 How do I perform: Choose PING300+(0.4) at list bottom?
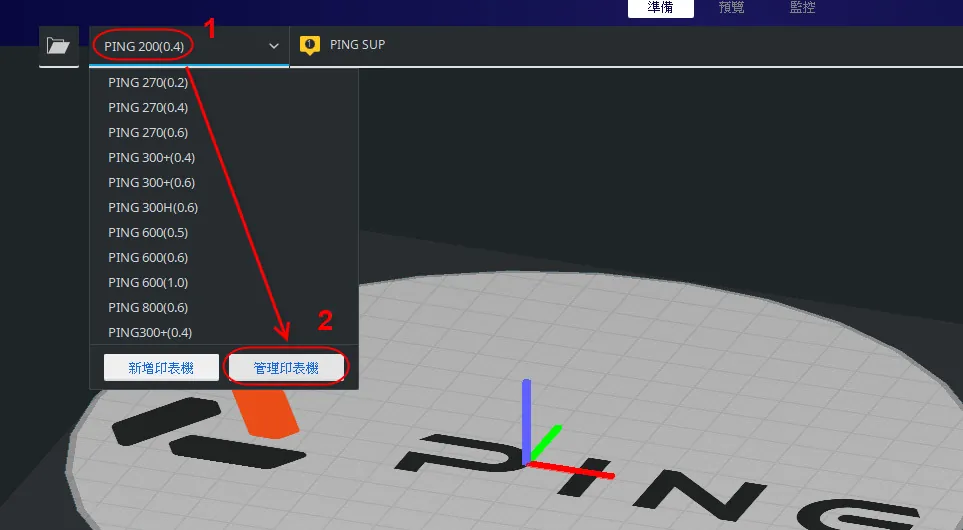224,333
